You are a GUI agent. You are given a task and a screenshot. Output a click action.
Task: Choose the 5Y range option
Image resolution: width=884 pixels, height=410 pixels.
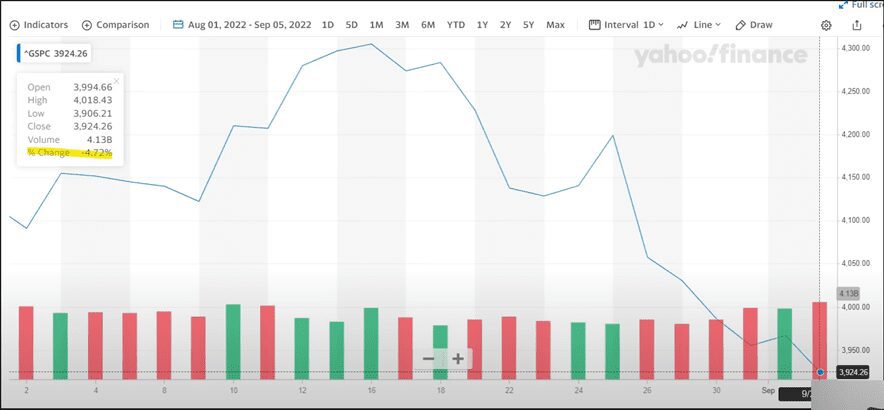tap(529, 24)
